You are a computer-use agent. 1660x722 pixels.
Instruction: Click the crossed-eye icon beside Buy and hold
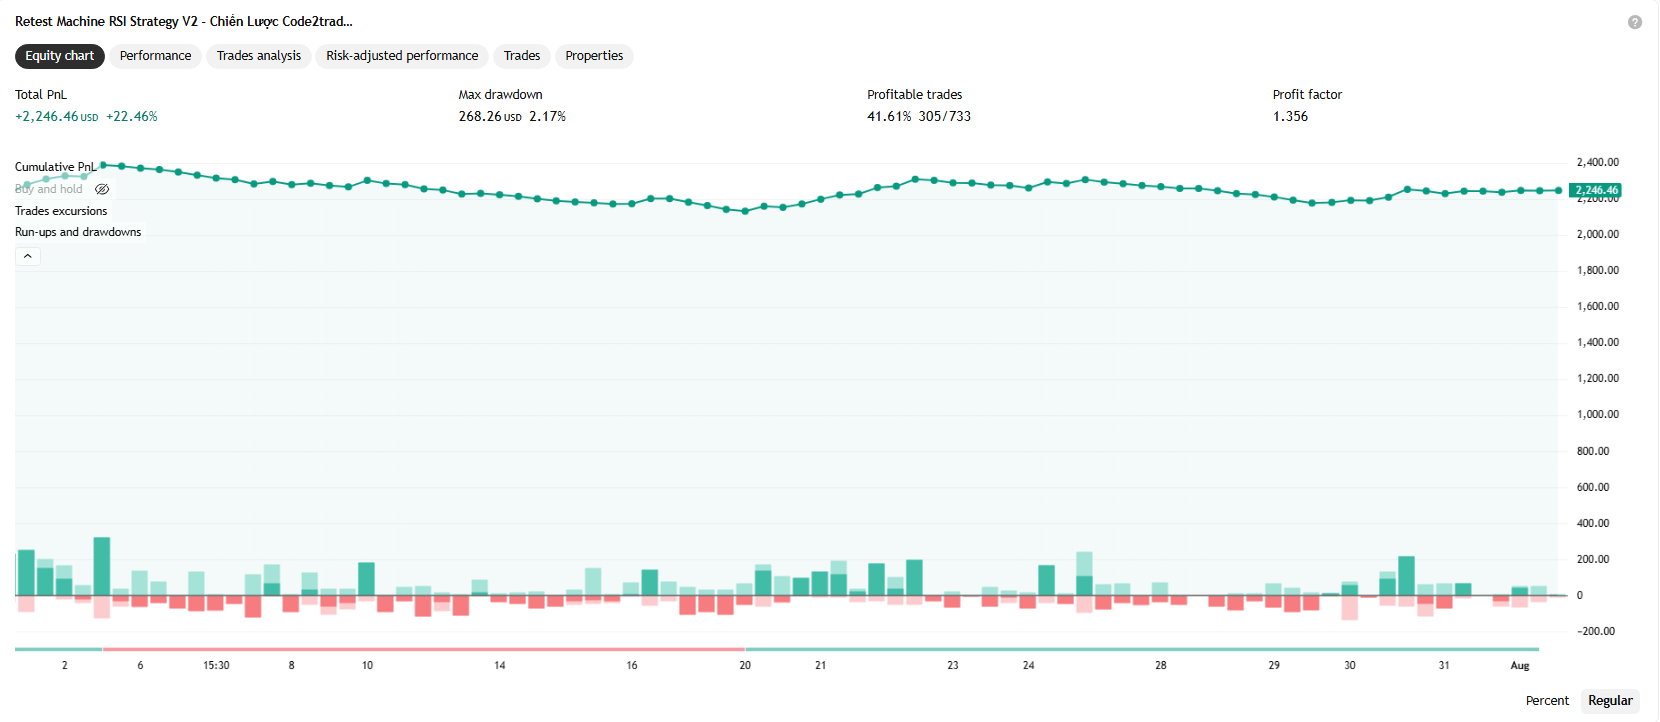[x=102, y=189]
